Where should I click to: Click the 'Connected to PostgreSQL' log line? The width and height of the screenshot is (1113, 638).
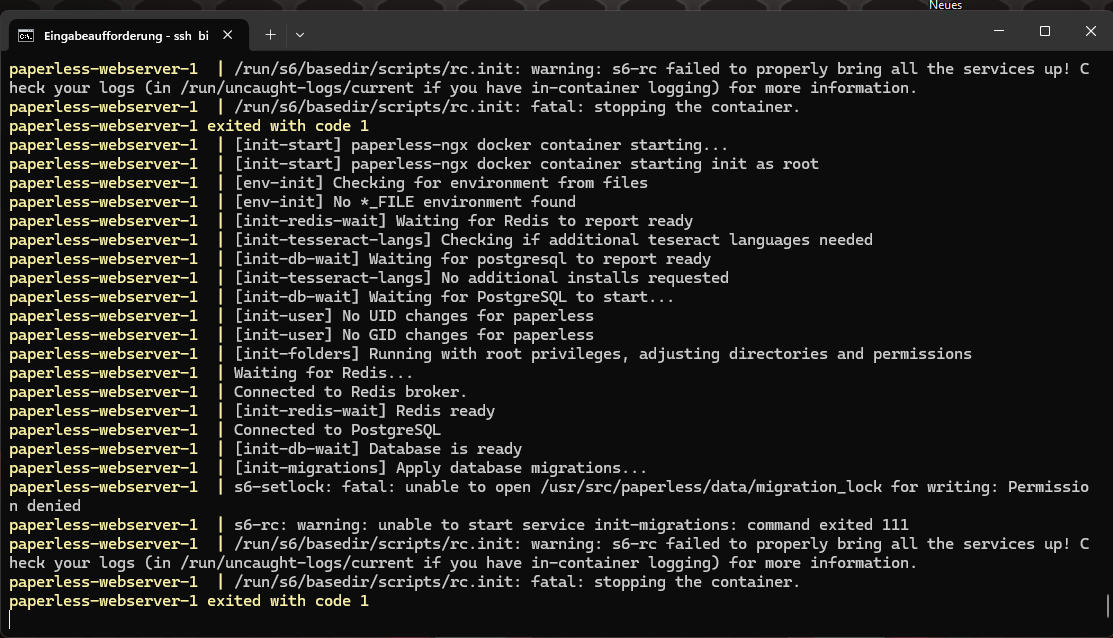tap(350, 429)
